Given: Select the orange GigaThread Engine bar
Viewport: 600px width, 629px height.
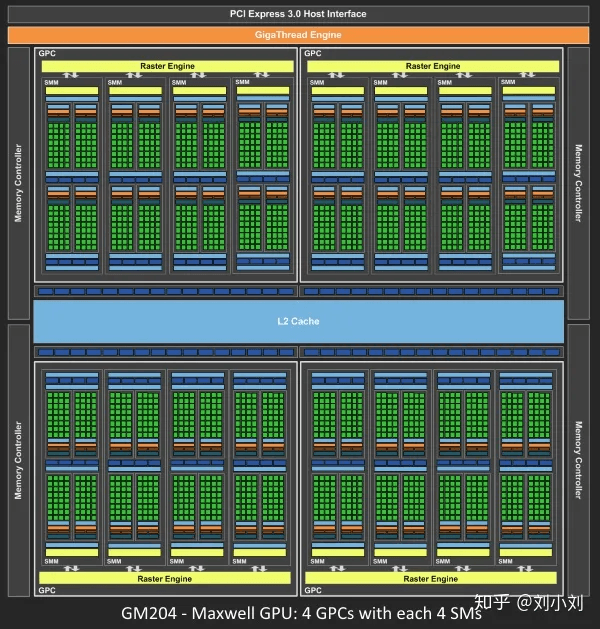Looking at the screenshot, I should click(x=298, y=35).
